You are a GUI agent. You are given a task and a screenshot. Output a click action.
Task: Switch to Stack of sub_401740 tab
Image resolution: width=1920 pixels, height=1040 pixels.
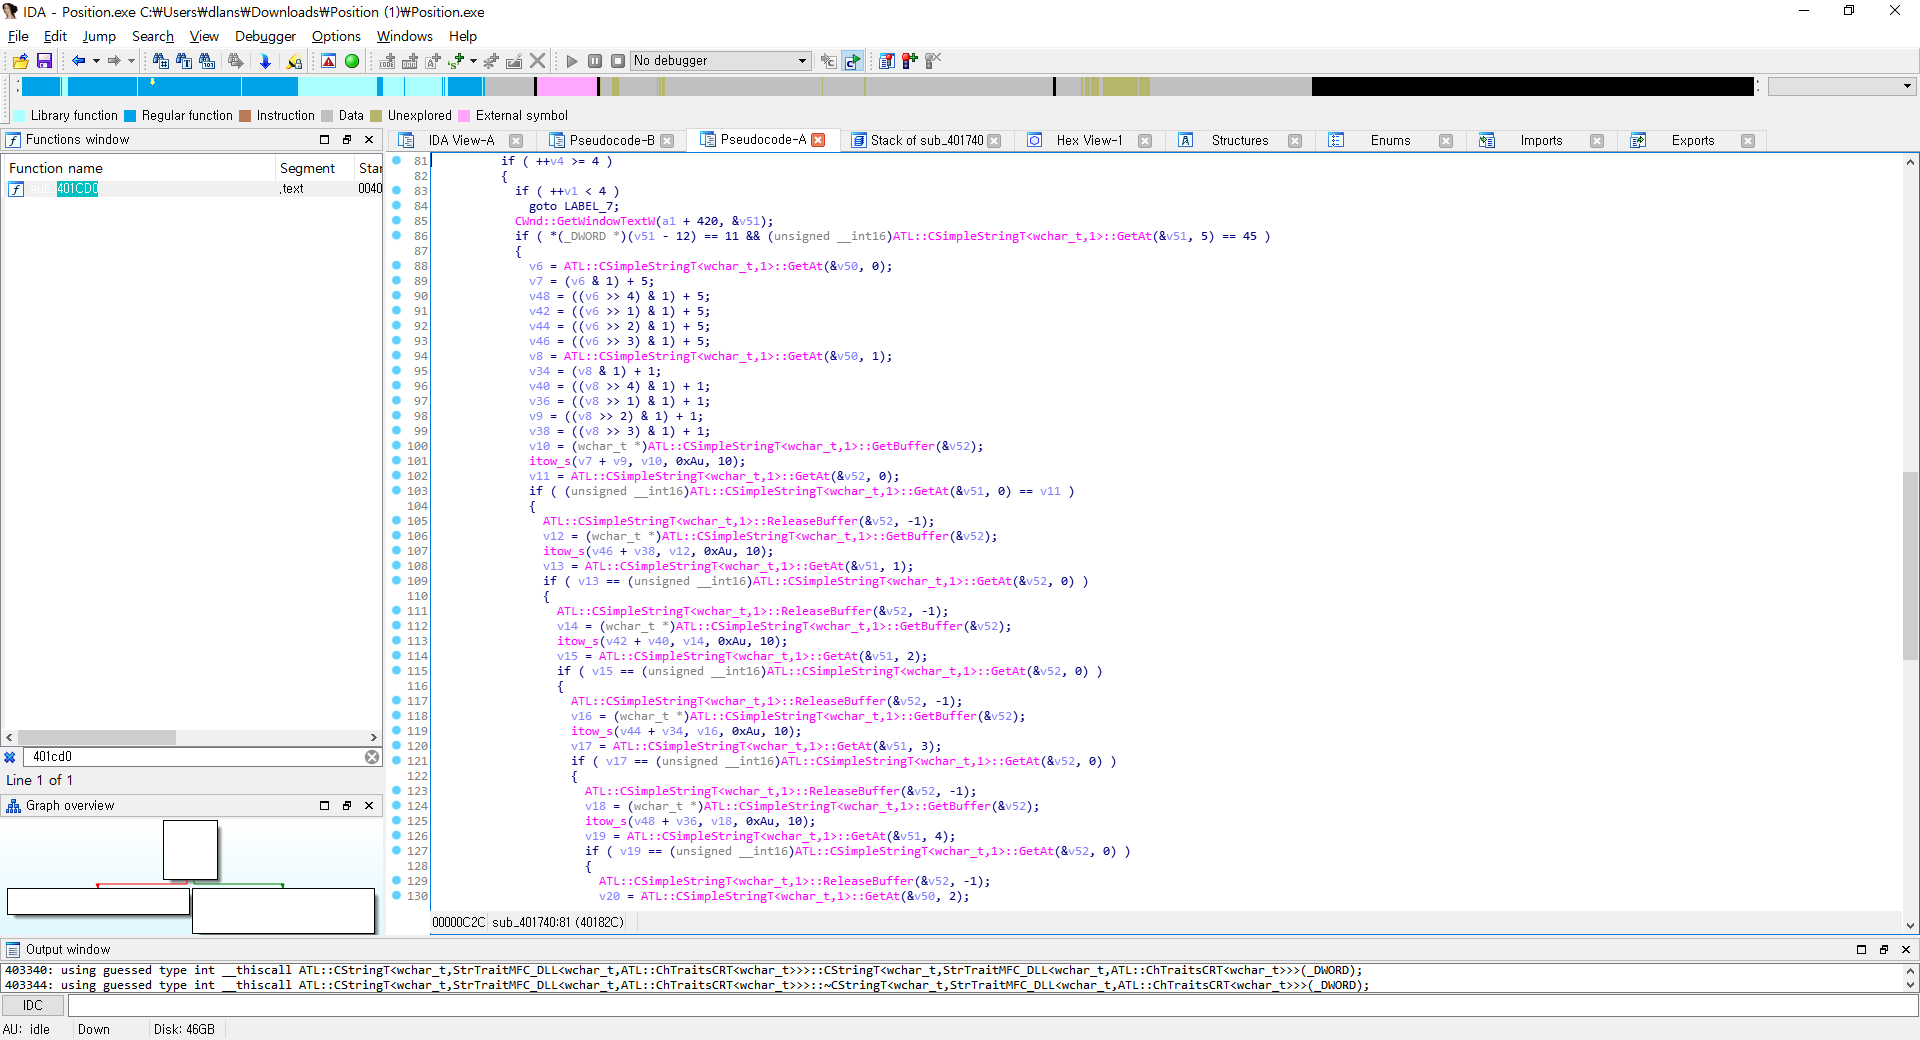(926, 140)
